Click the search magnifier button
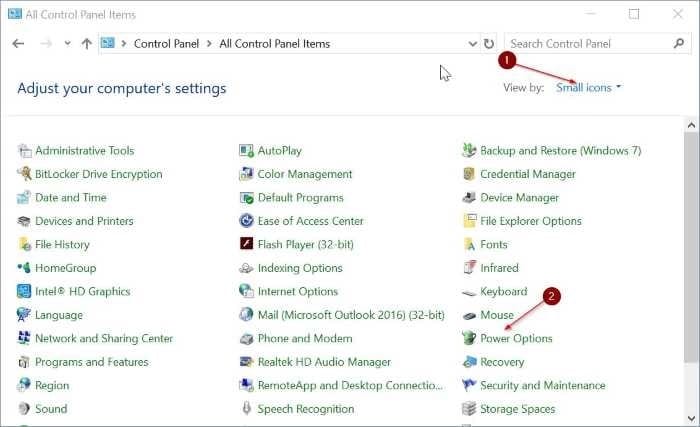The height and width of the screenshot is (427, 700). [x=679, y=43]
